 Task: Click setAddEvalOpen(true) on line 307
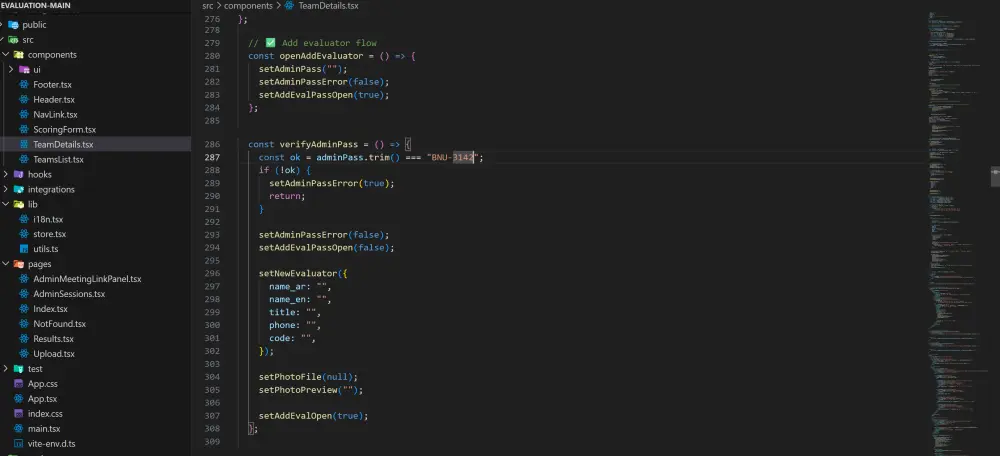(314, 416)
